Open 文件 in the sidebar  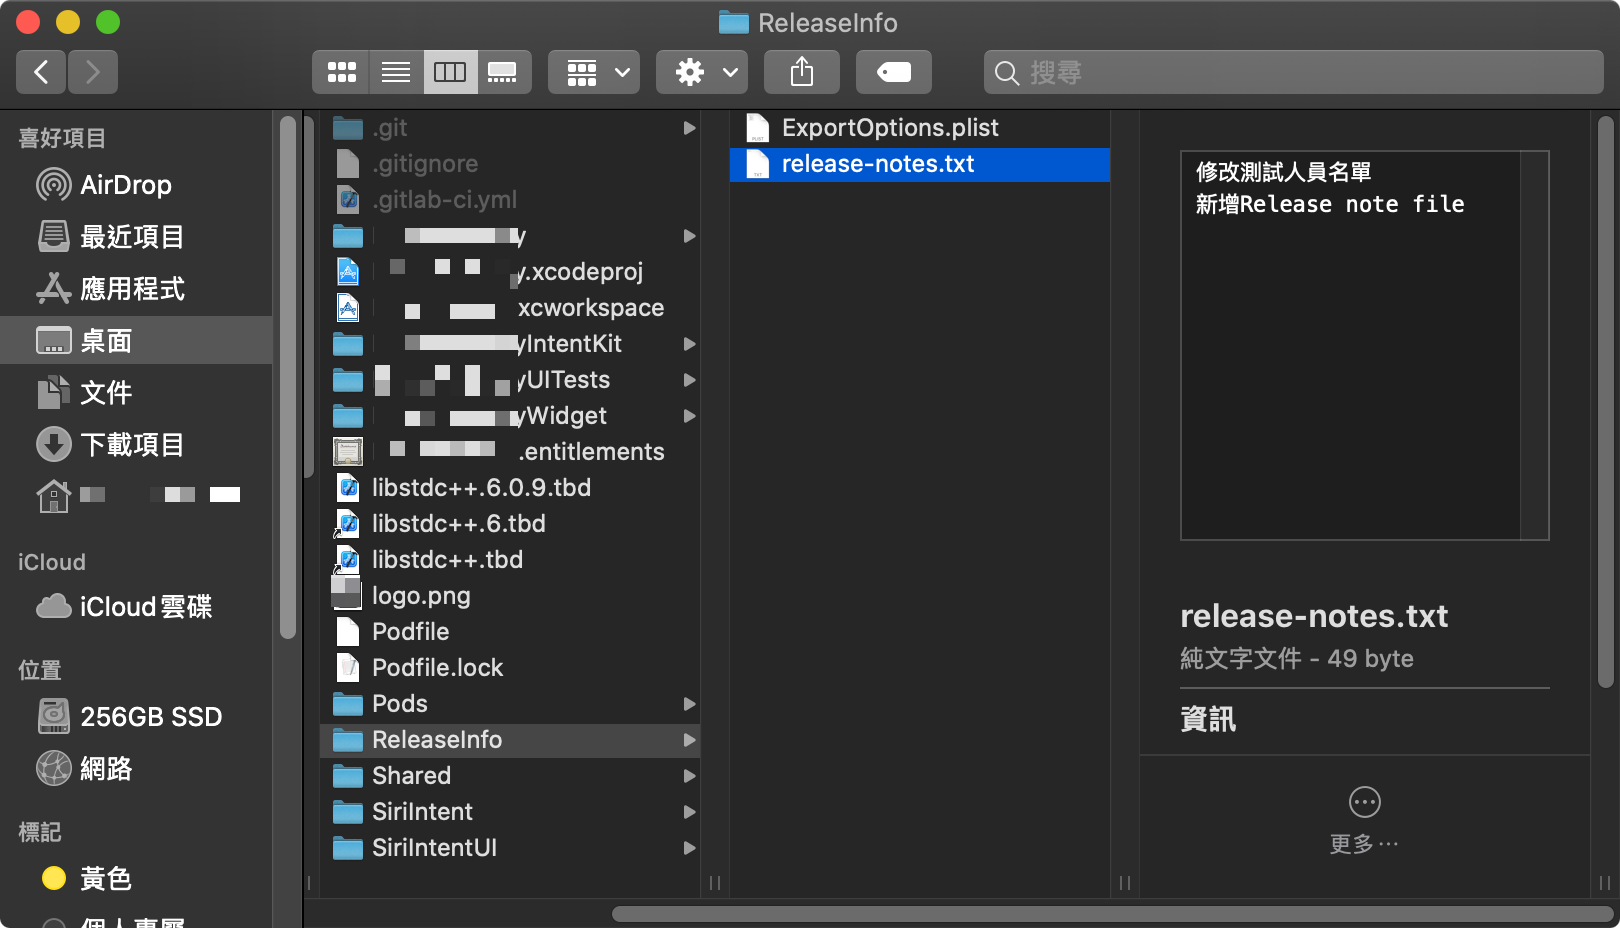pyautogui.click(x=136, y=393)
